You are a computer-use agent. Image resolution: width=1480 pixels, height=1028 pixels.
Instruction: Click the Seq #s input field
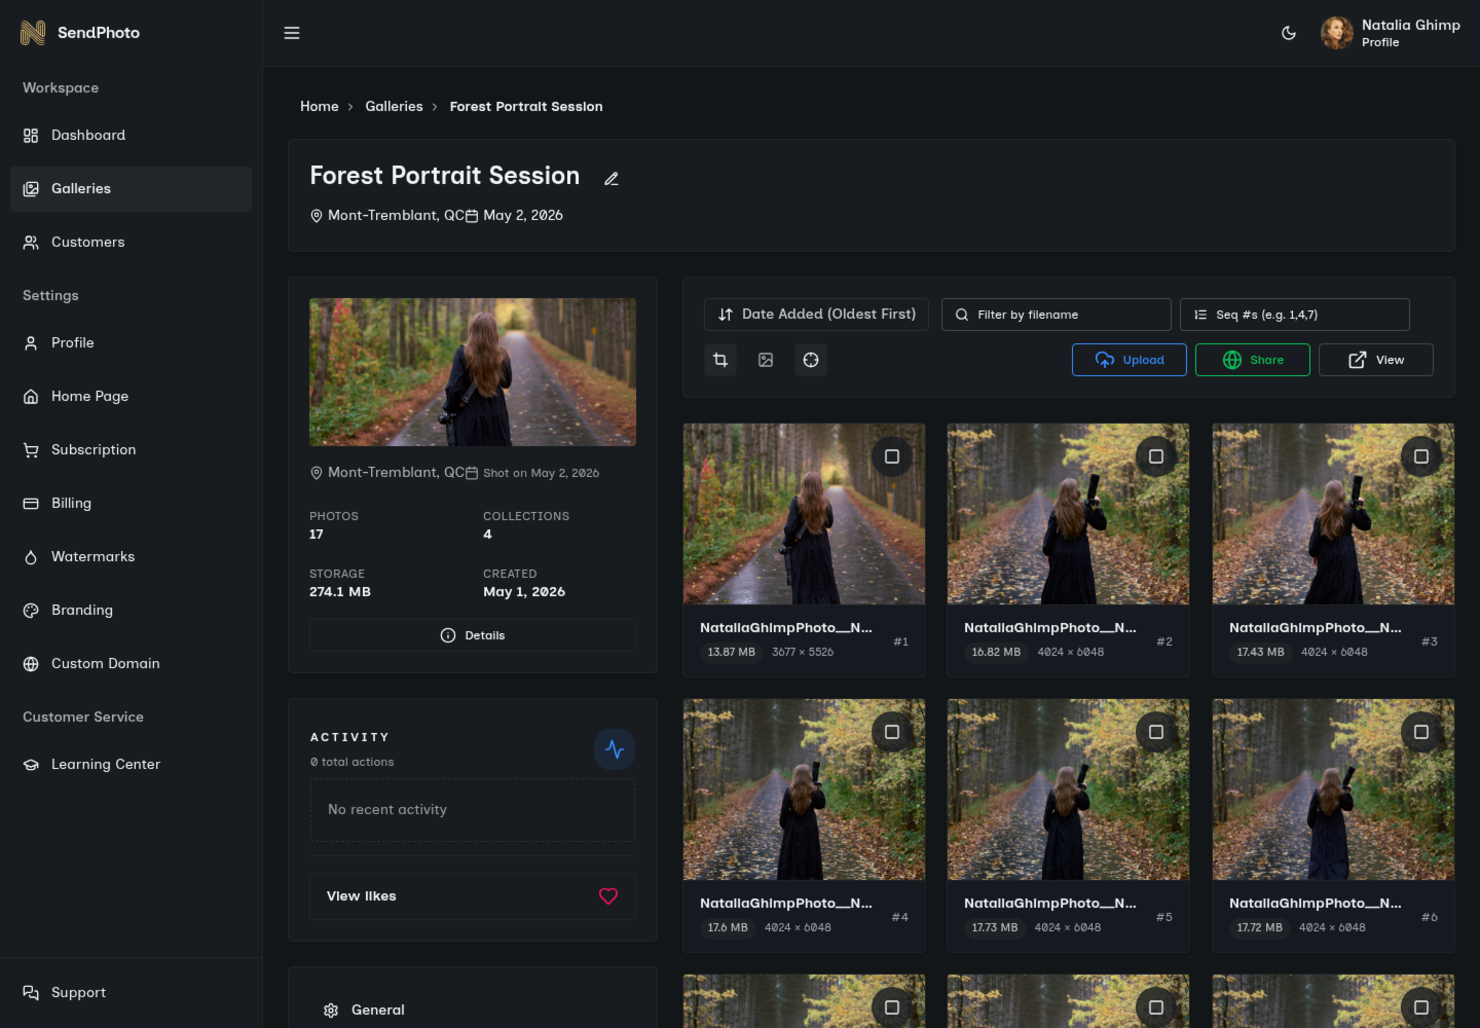[x=1295, y=314]
